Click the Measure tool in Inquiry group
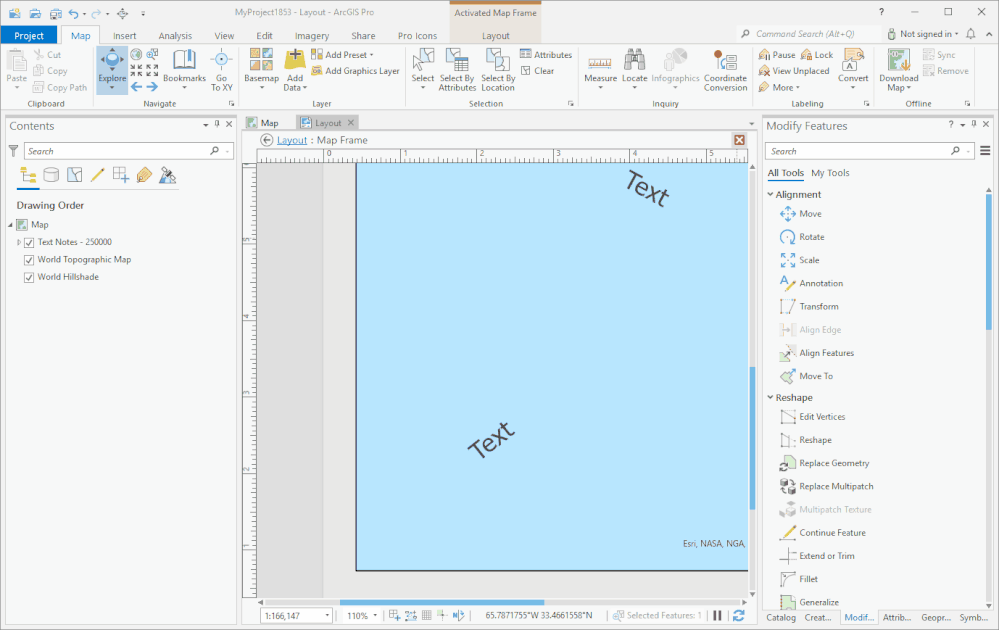 click(x=600, y=69)
